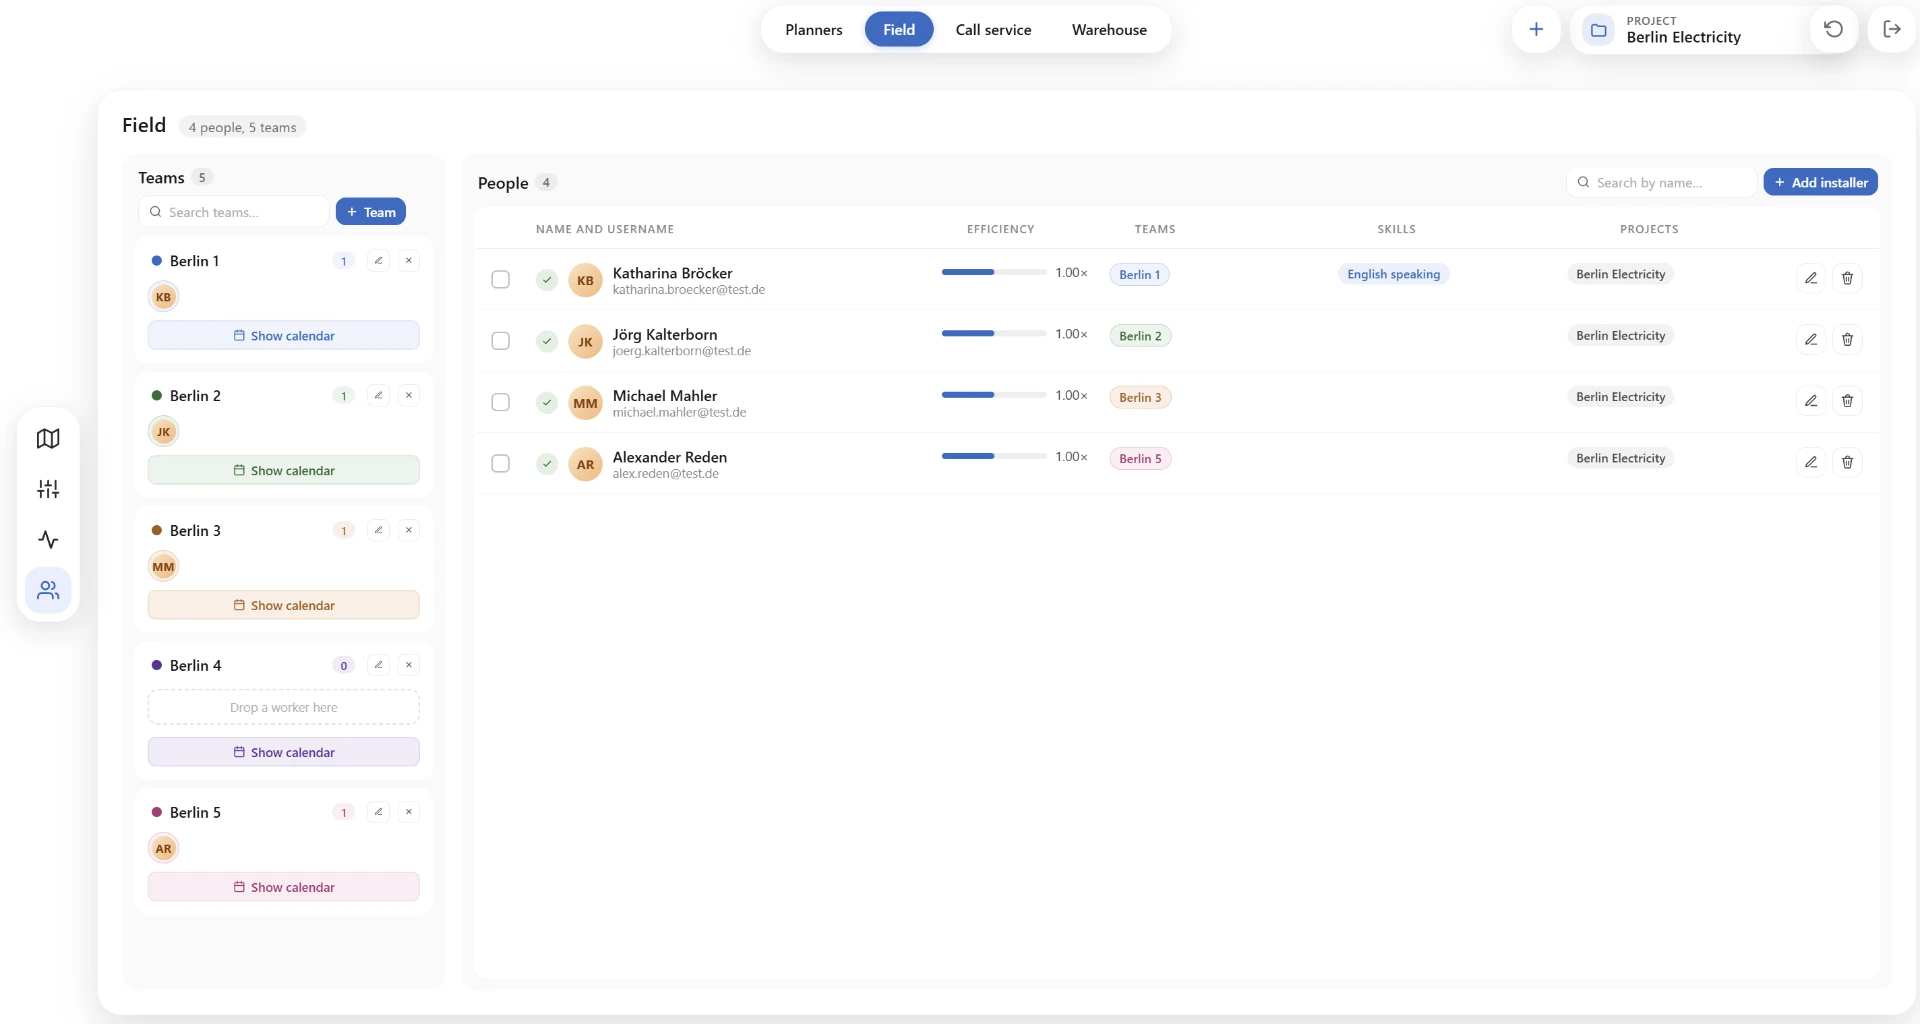Show calendar for the Berlin 2 team
This screenshot has width=1920, height=1024.
[x=284, y=470]
